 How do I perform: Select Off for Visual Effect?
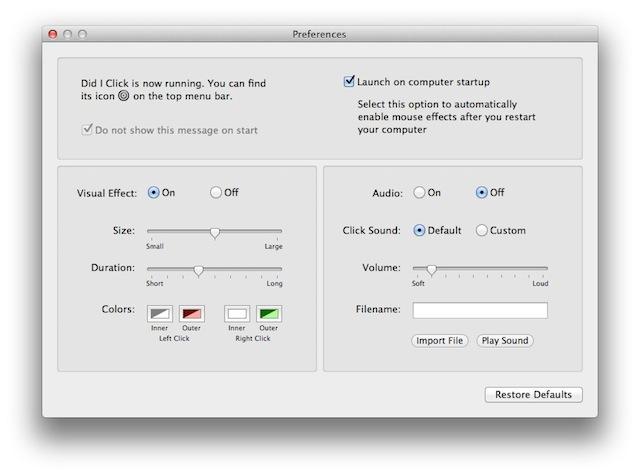215,193
